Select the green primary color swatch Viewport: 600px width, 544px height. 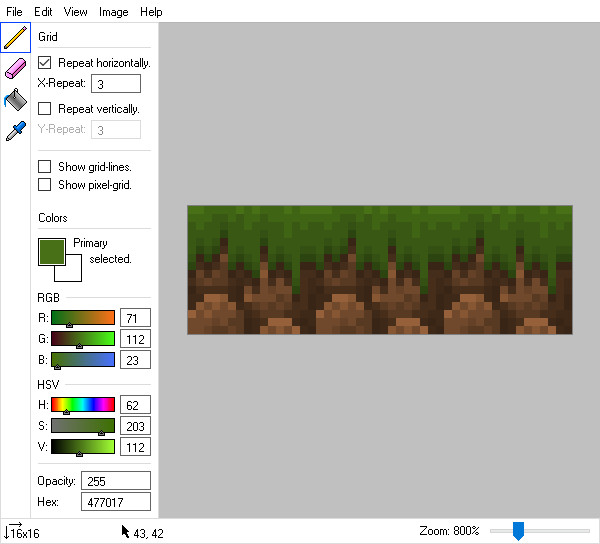[x=52, y=252]
